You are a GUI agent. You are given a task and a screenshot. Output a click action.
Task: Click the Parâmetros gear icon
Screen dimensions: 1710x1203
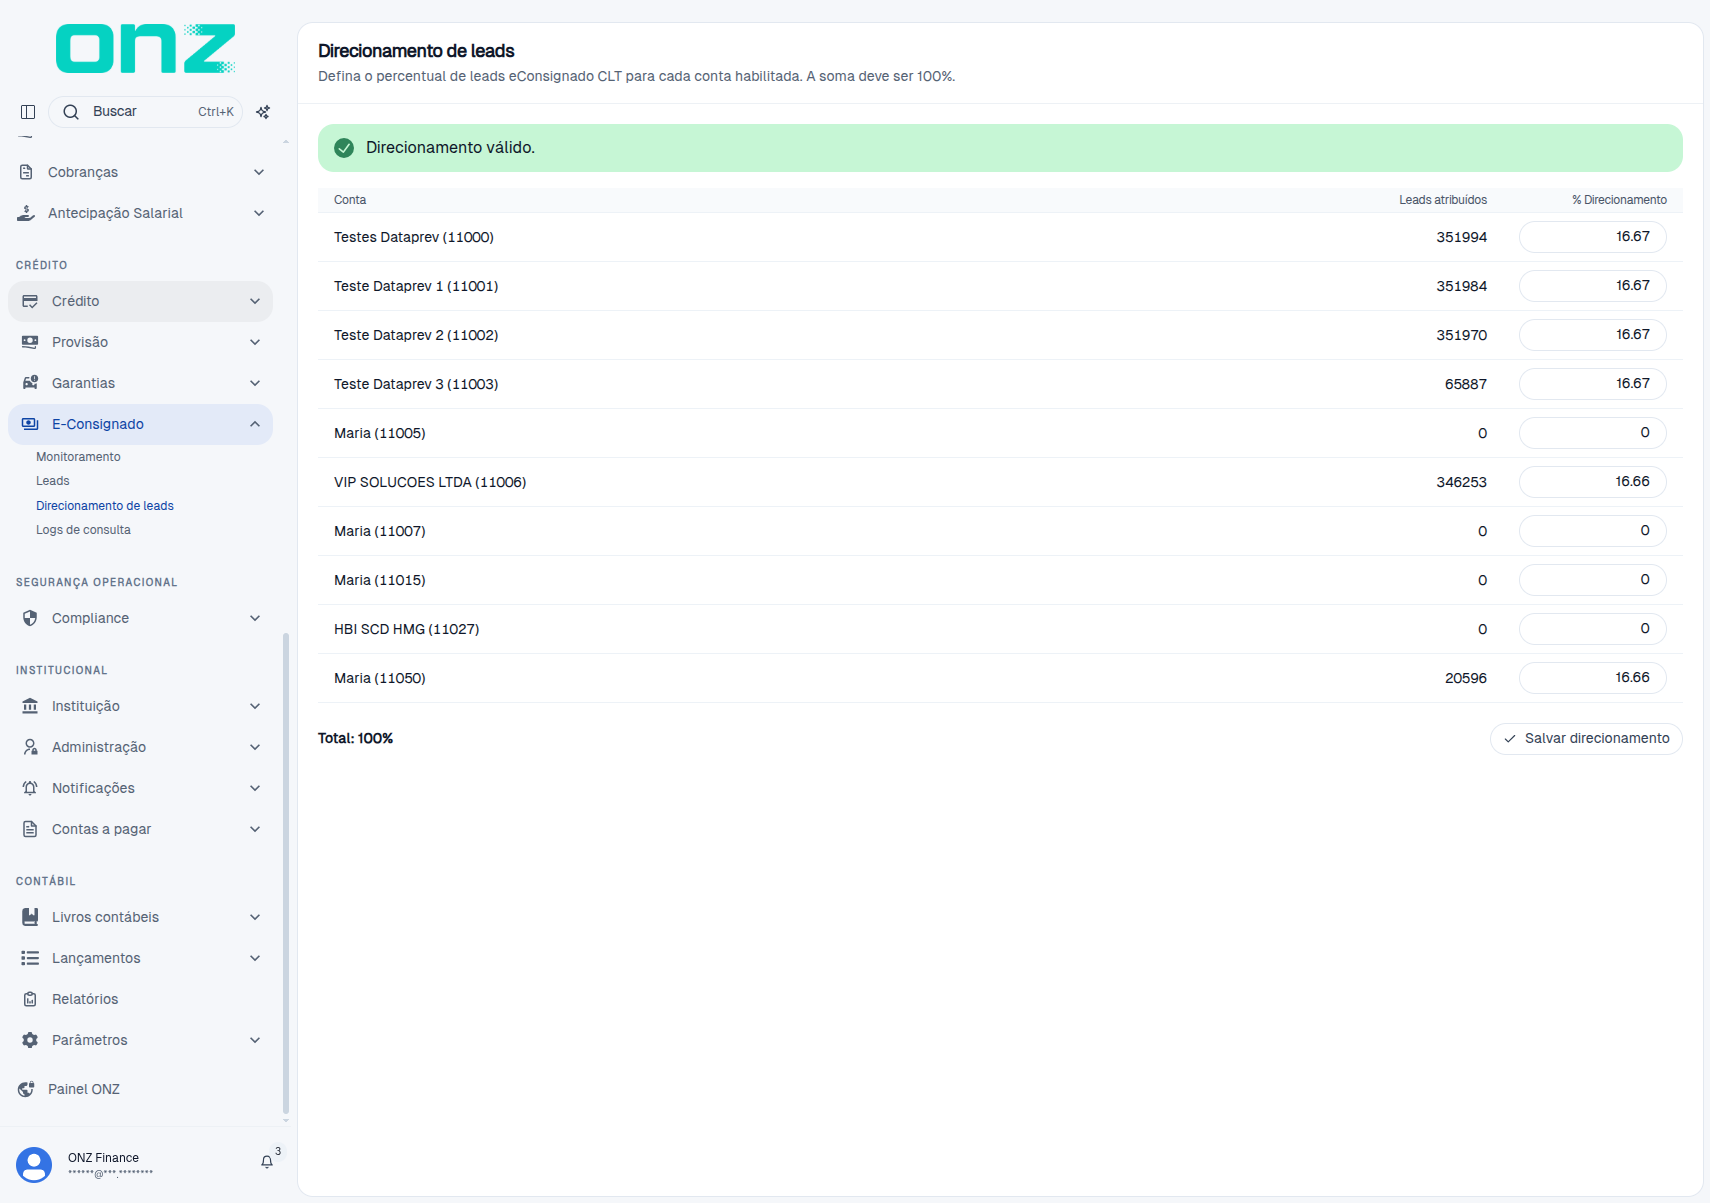coord(30,1040)
